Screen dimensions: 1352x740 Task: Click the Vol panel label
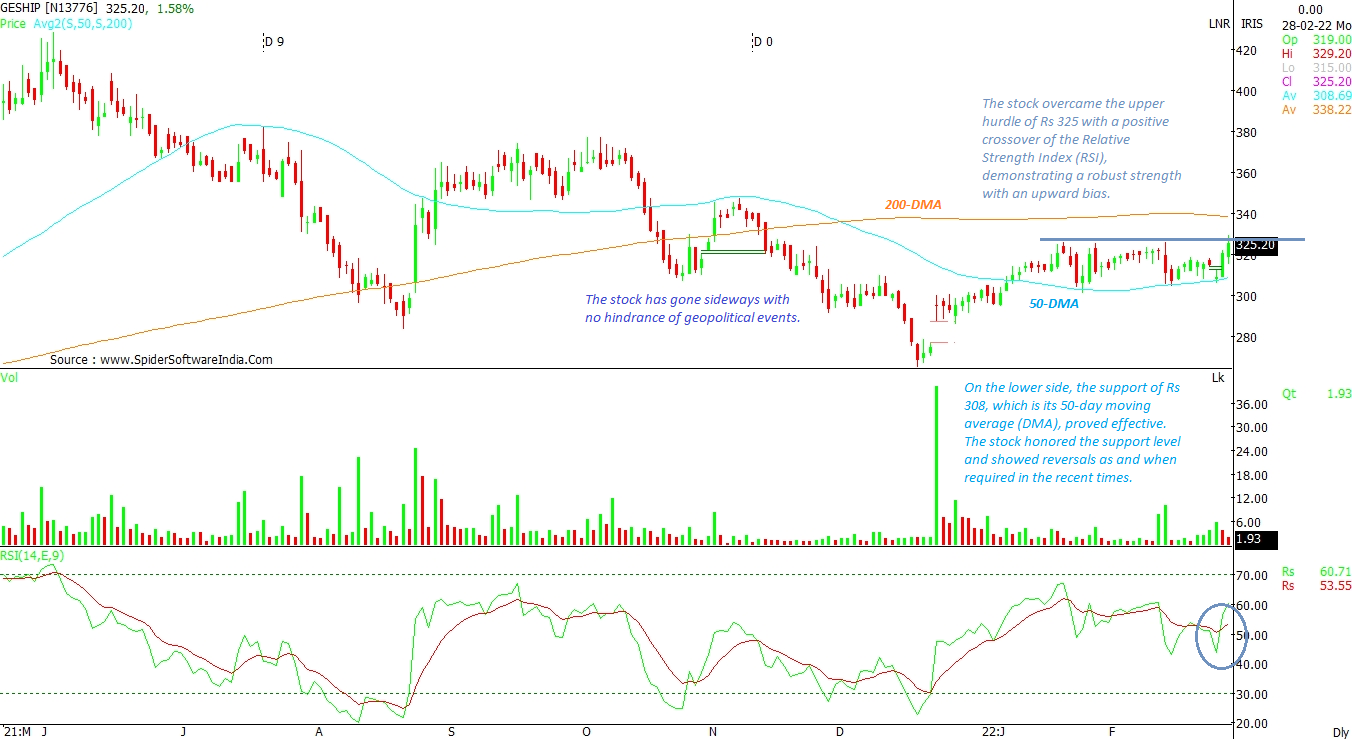point(9,377)
